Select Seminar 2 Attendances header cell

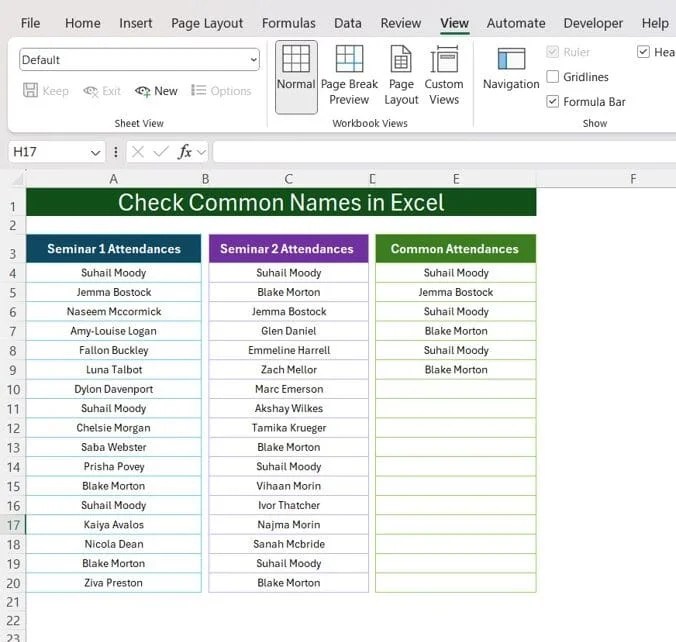288,249
